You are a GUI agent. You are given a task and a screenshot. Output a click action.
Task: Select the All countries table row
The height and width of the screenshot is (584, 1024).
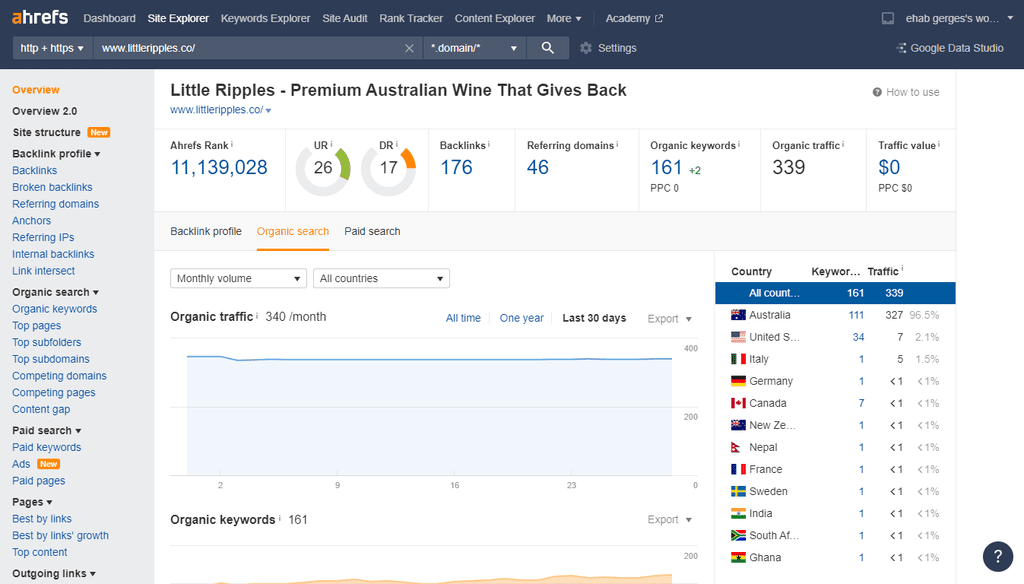click(x=835, y=293)
